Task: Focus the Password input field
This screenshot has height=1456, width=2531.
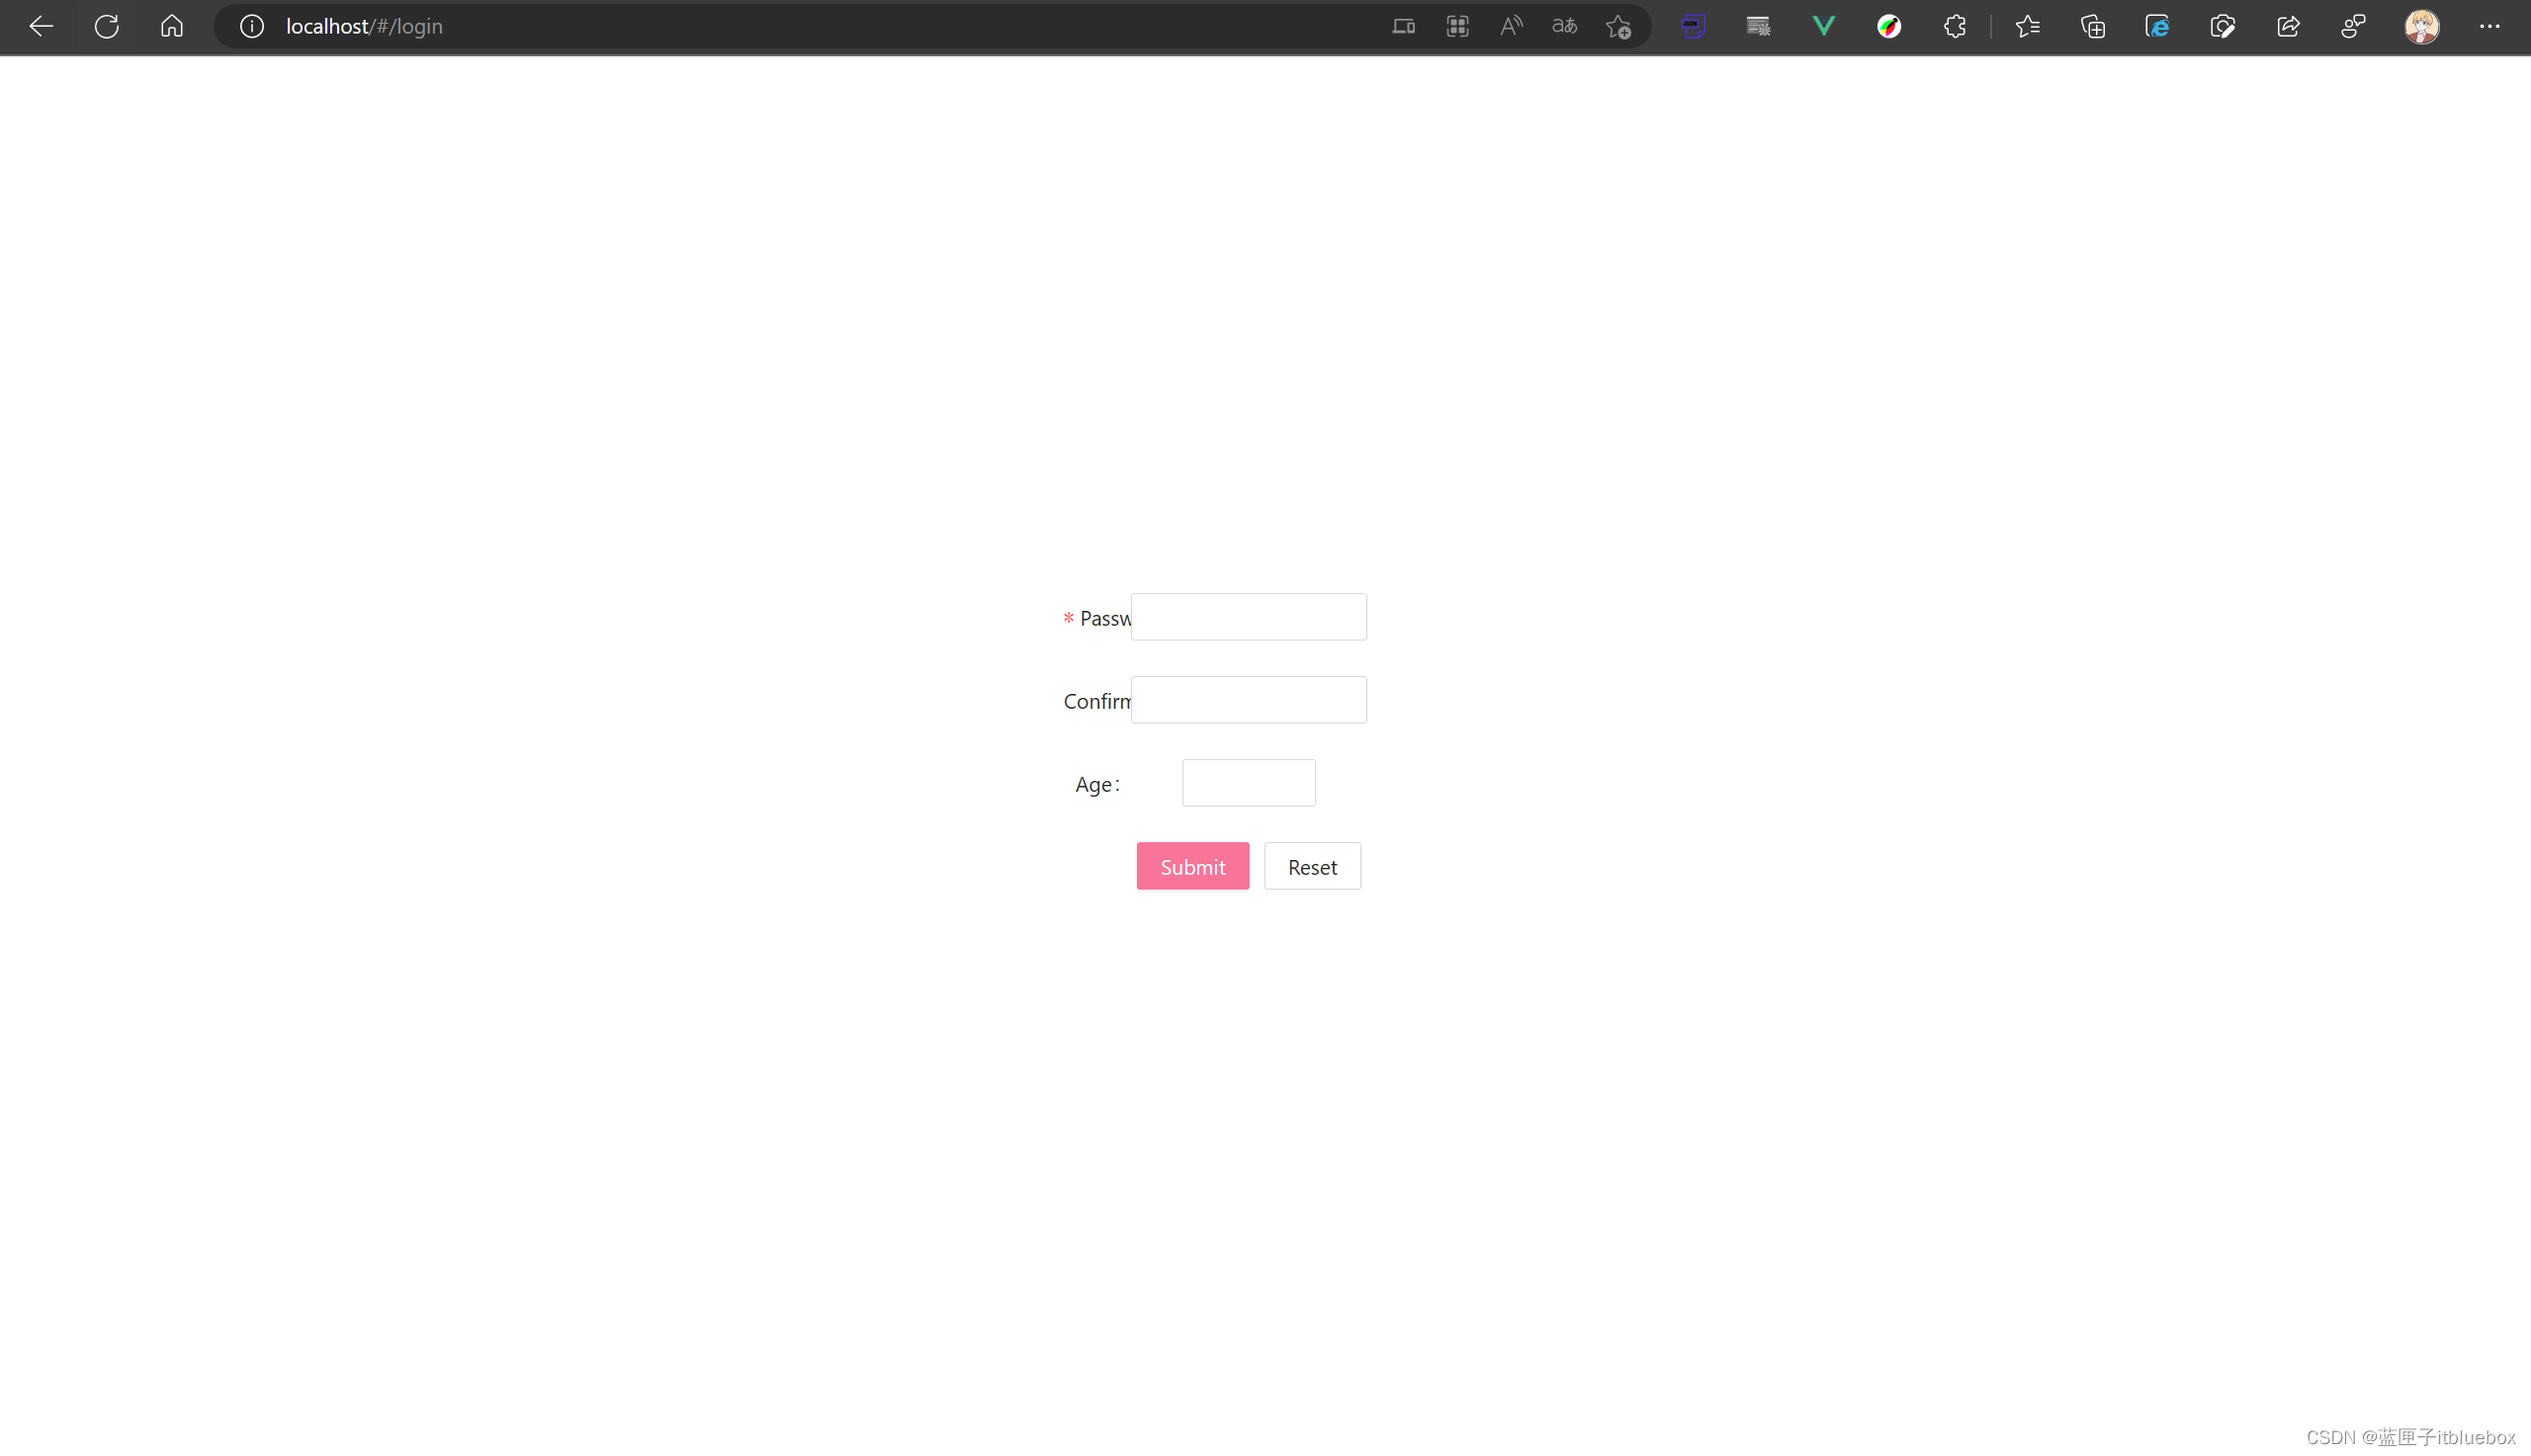Action: 1248,617
